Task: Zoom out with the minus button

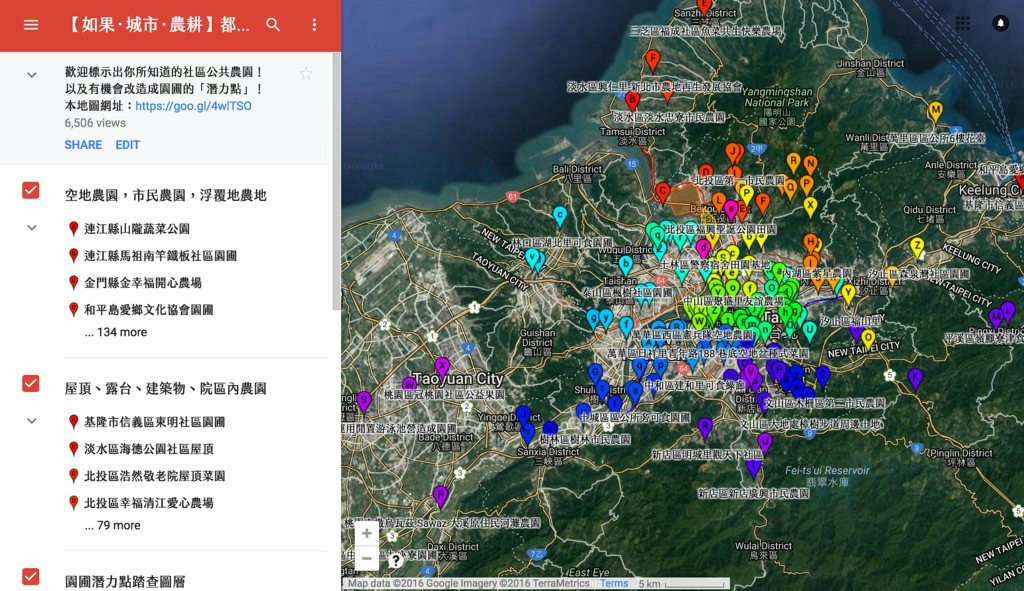Action: [x=366, y=558]
